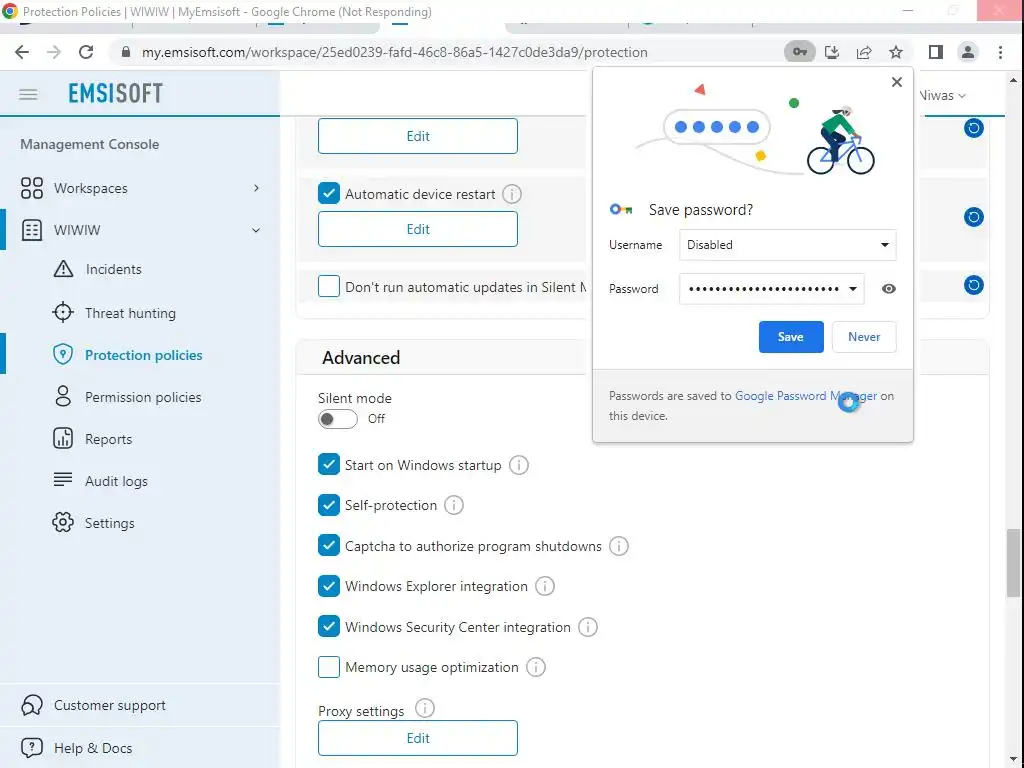Click the scrollbar up arrow
This screenshot has height=768, width=1024.
point(1013,80)
